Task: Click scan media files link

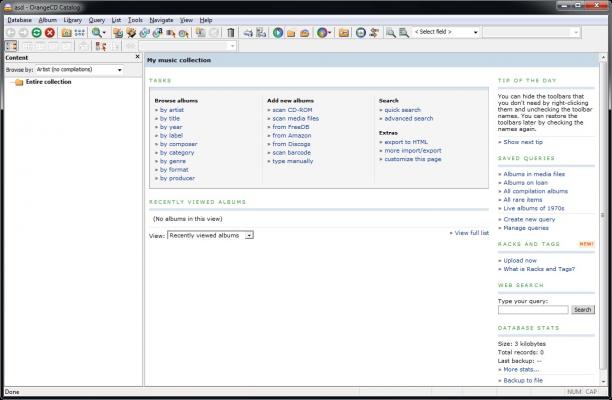Action: pyautogui.click(x=295, y=119)
